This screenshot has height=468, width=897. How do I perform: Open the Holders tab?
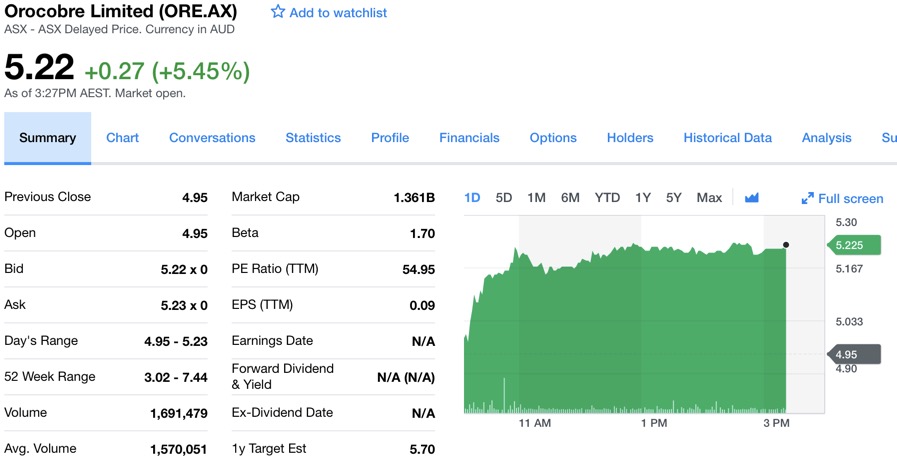pos(630,138)
